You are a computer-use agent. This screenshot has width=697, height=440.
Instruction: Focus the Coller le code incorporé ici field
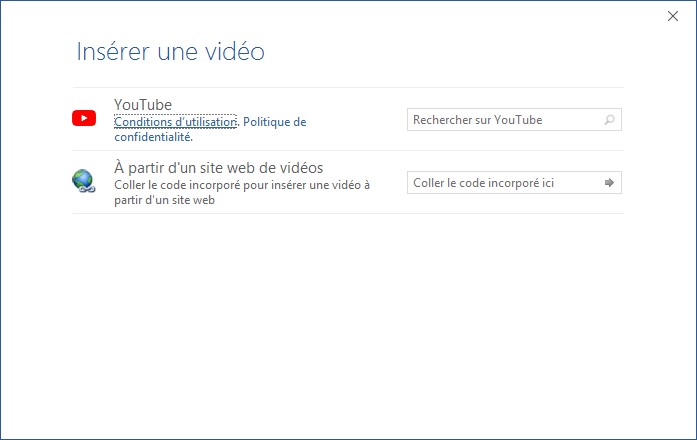(514, 182)
